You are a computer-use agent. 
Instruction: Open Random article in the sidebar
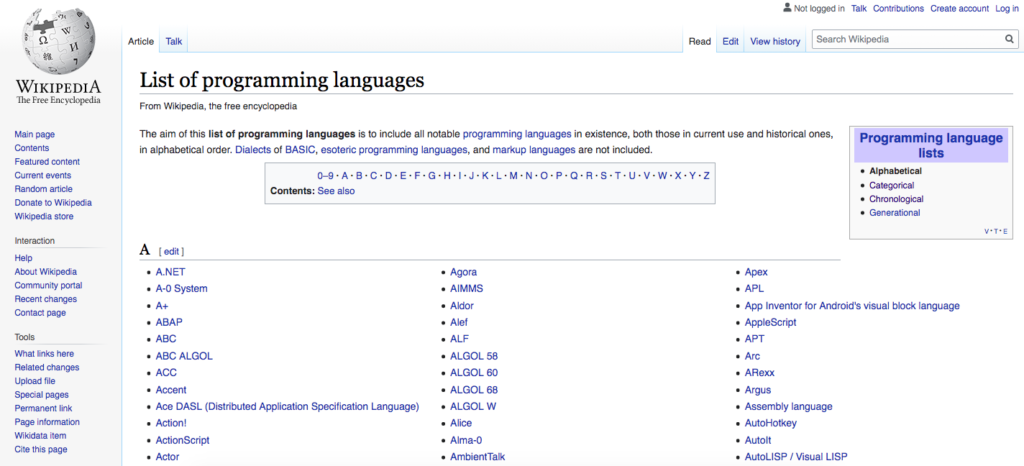43,189
